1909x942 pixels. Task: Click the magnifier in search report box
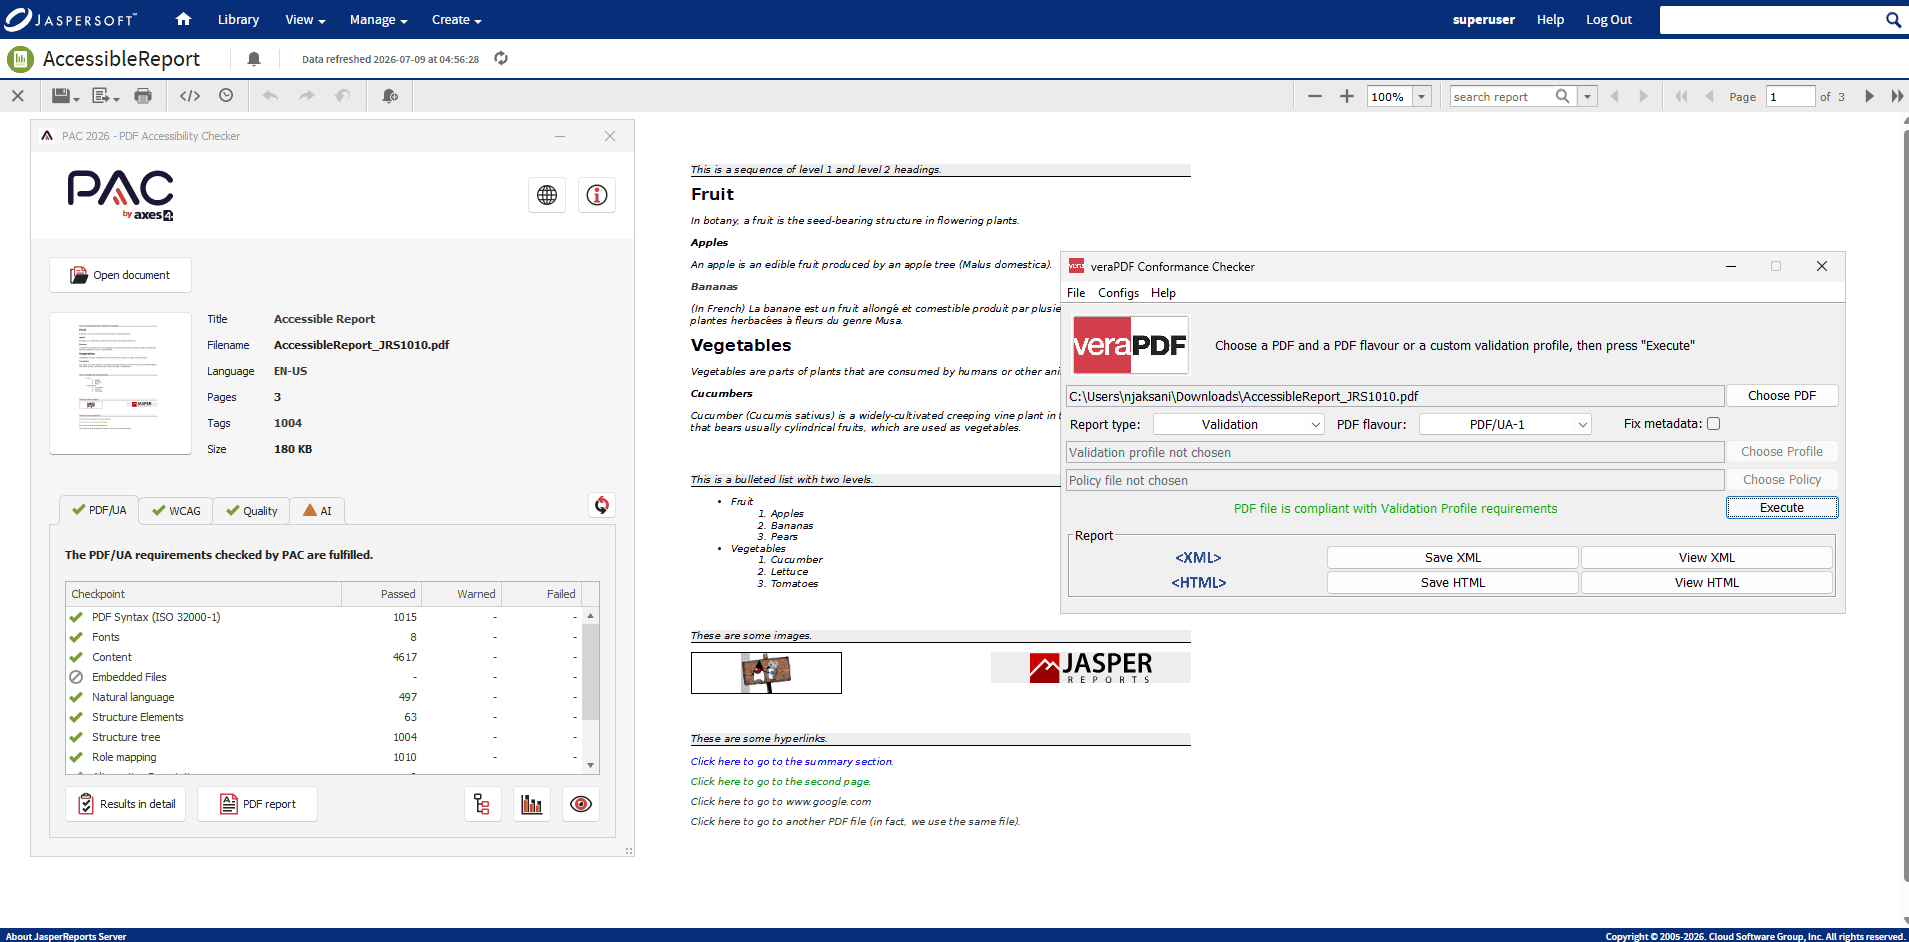[1563, 96]
